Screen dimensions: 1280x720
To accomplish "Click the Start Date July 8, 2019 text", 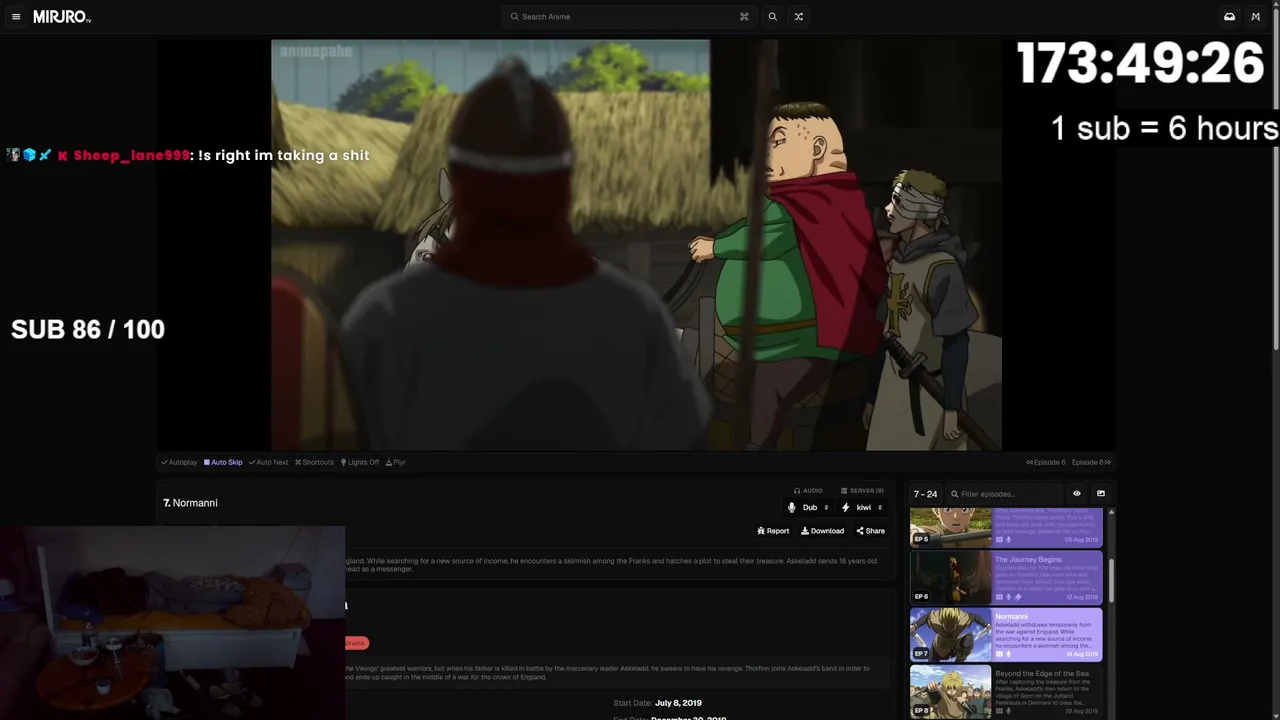I will point(657,703).
